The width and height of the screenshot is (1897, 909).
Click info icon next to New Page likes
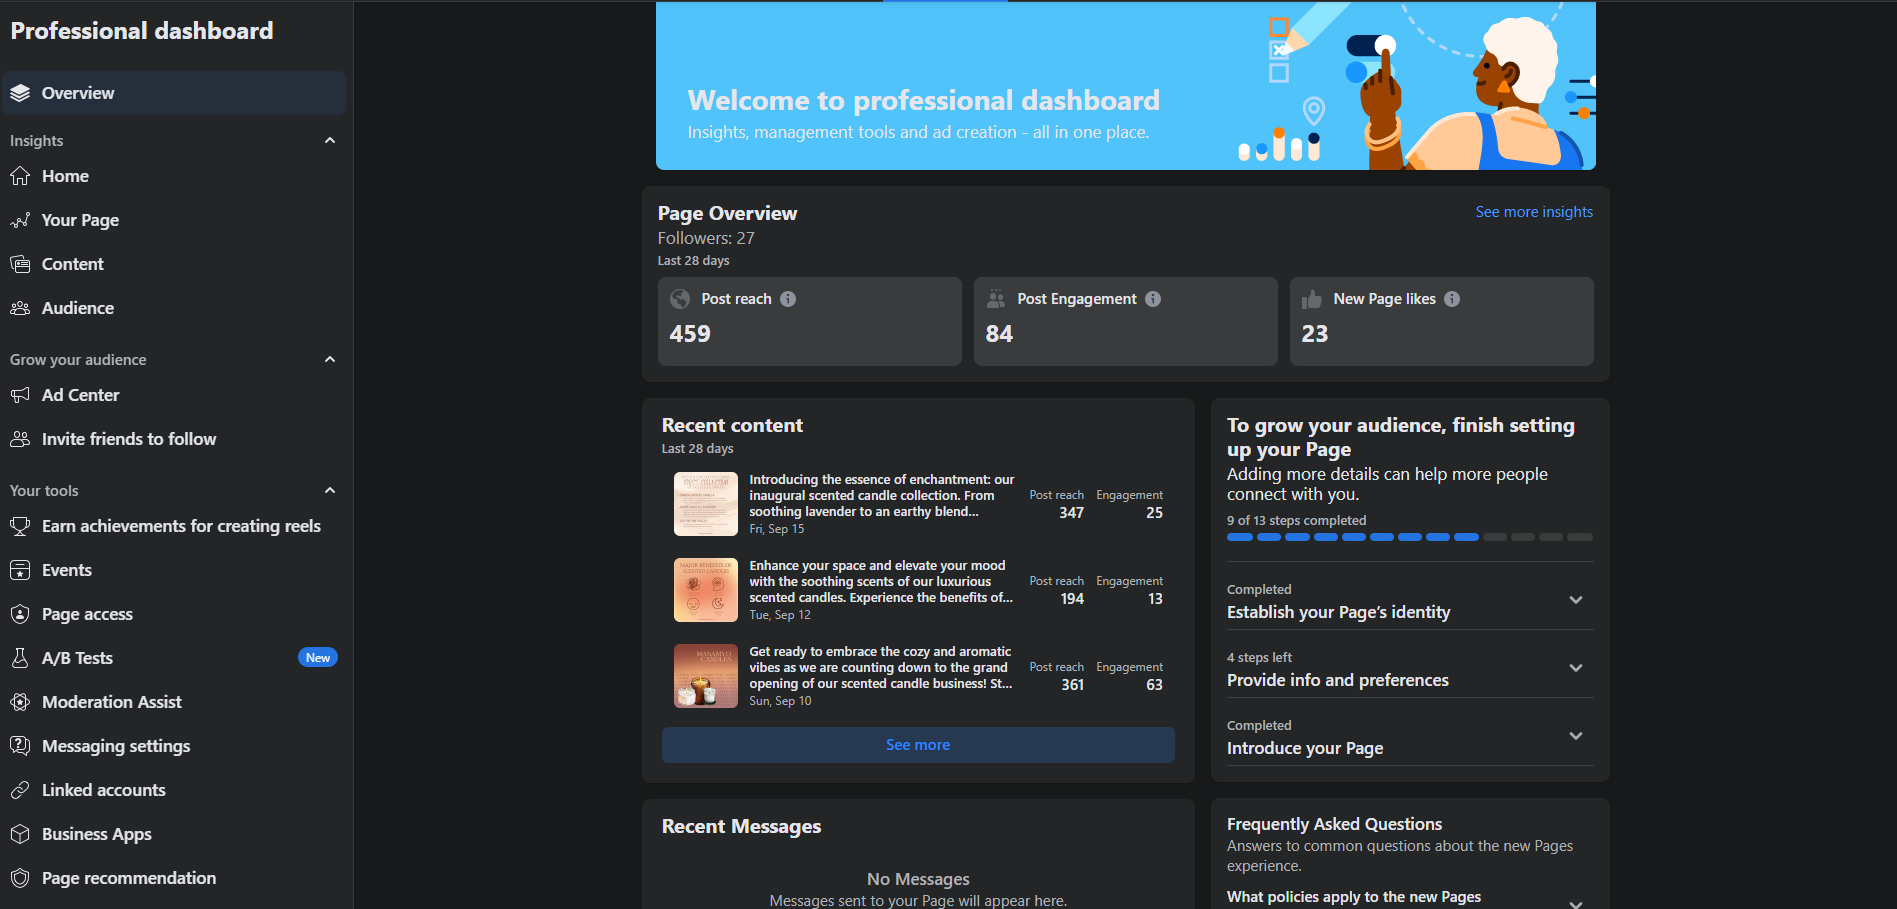pos(1452,299)
